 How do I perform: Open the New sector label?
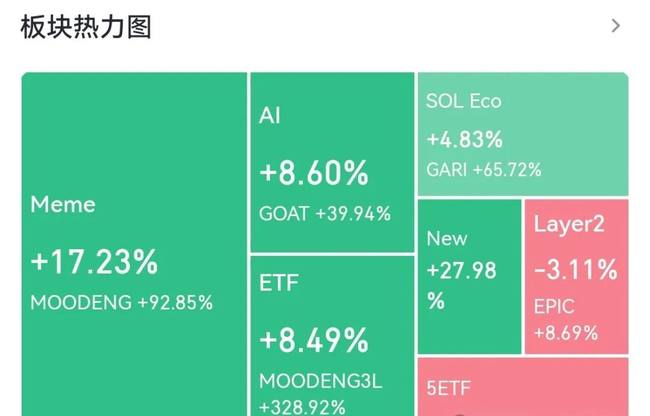click(x=447, y=238)
